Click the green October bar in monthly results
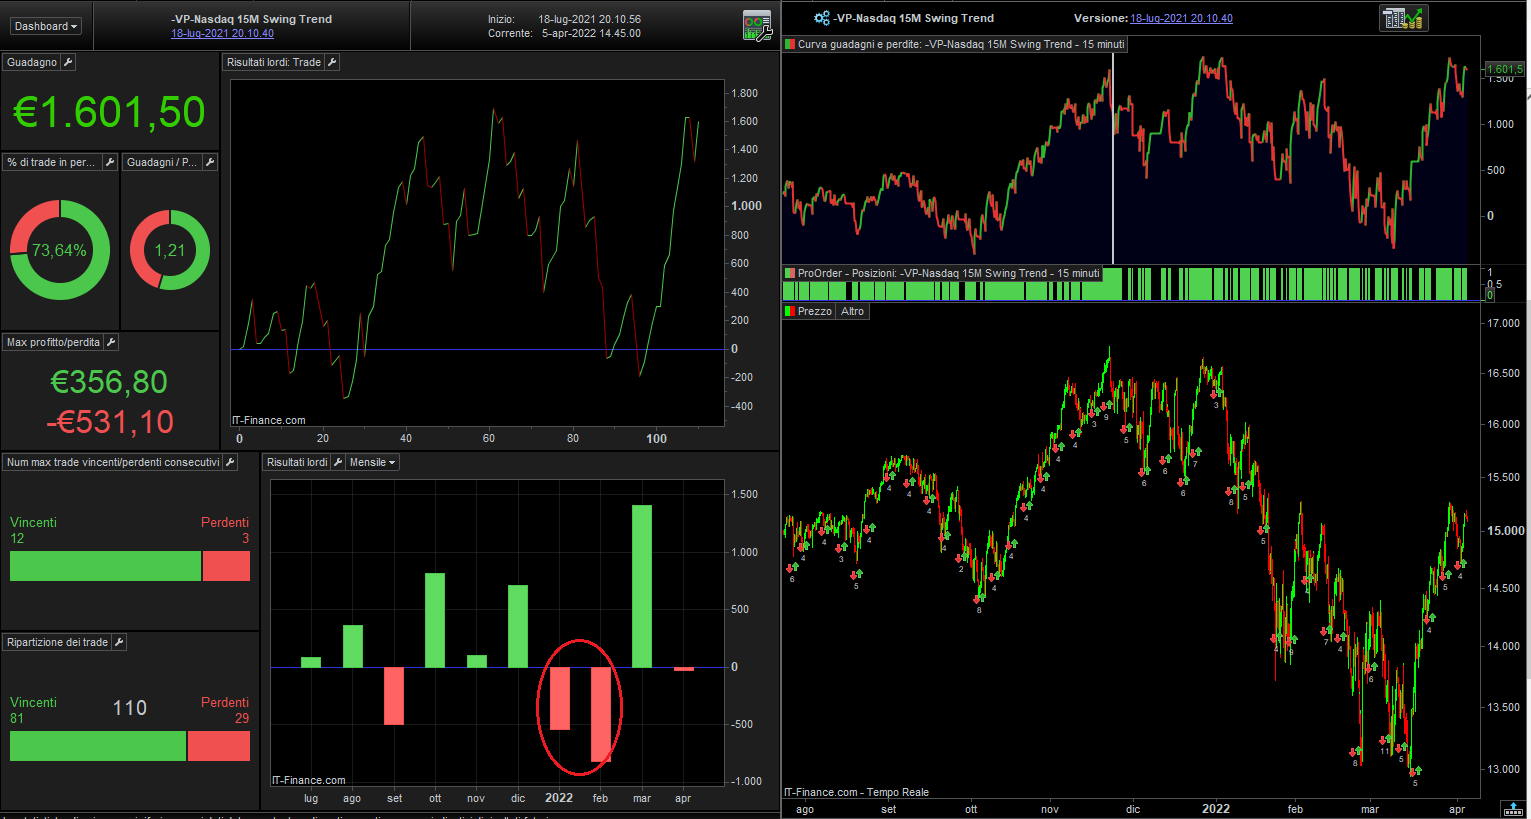This screenshot has height=819, width=1531. (435, 620)
